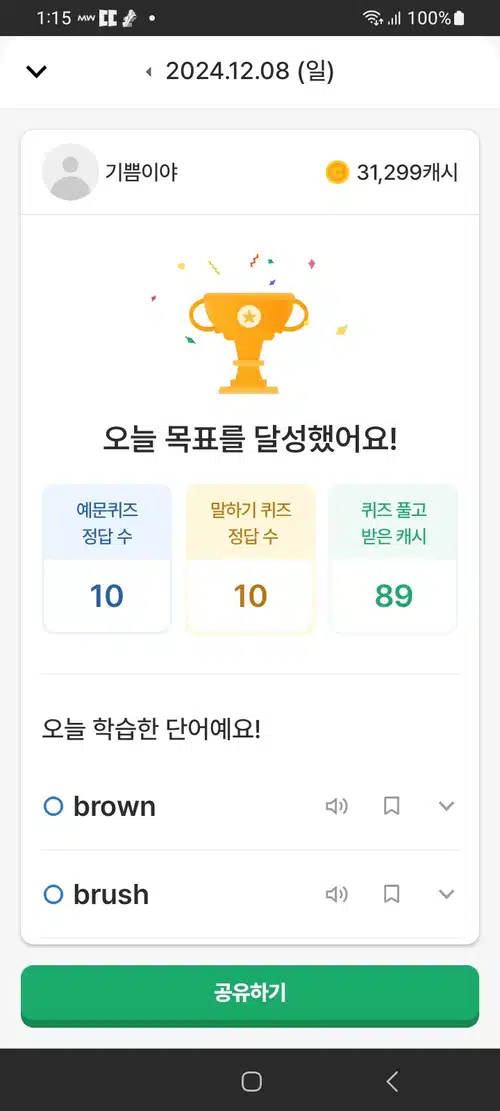This screenshot has width=500, height=1111.
Task: Tap the 31,299캐시 balance text
Action: [x=407, y=172]
